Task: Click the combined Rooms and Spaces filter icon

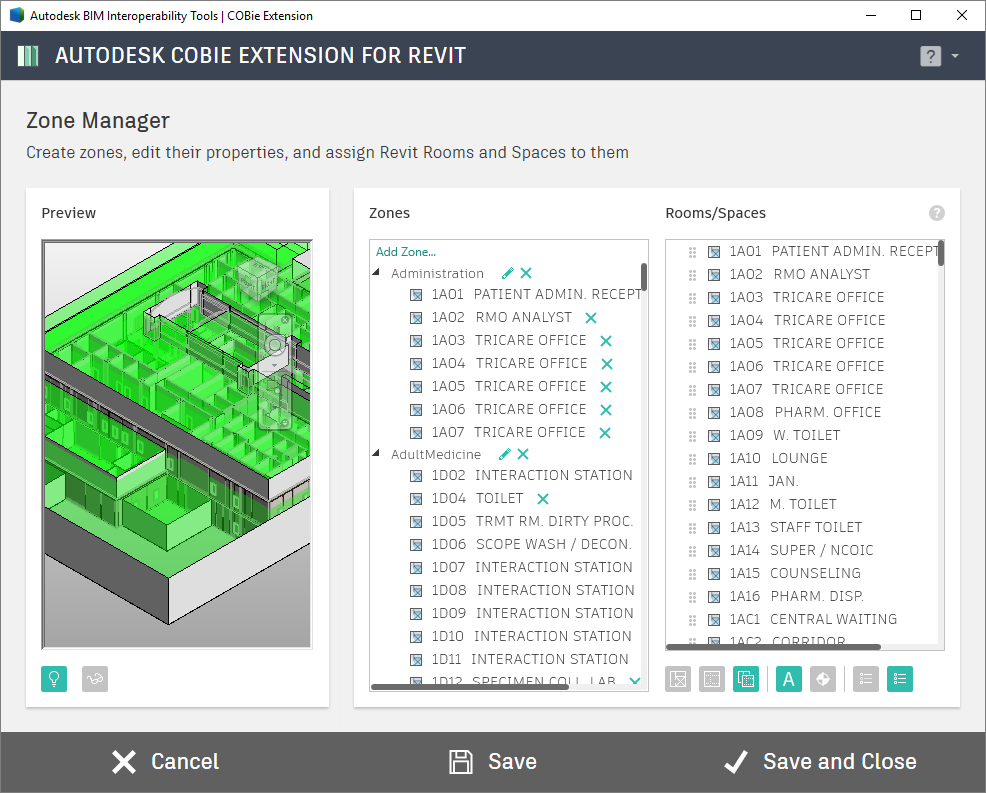Action: click(x=746, y=679)
